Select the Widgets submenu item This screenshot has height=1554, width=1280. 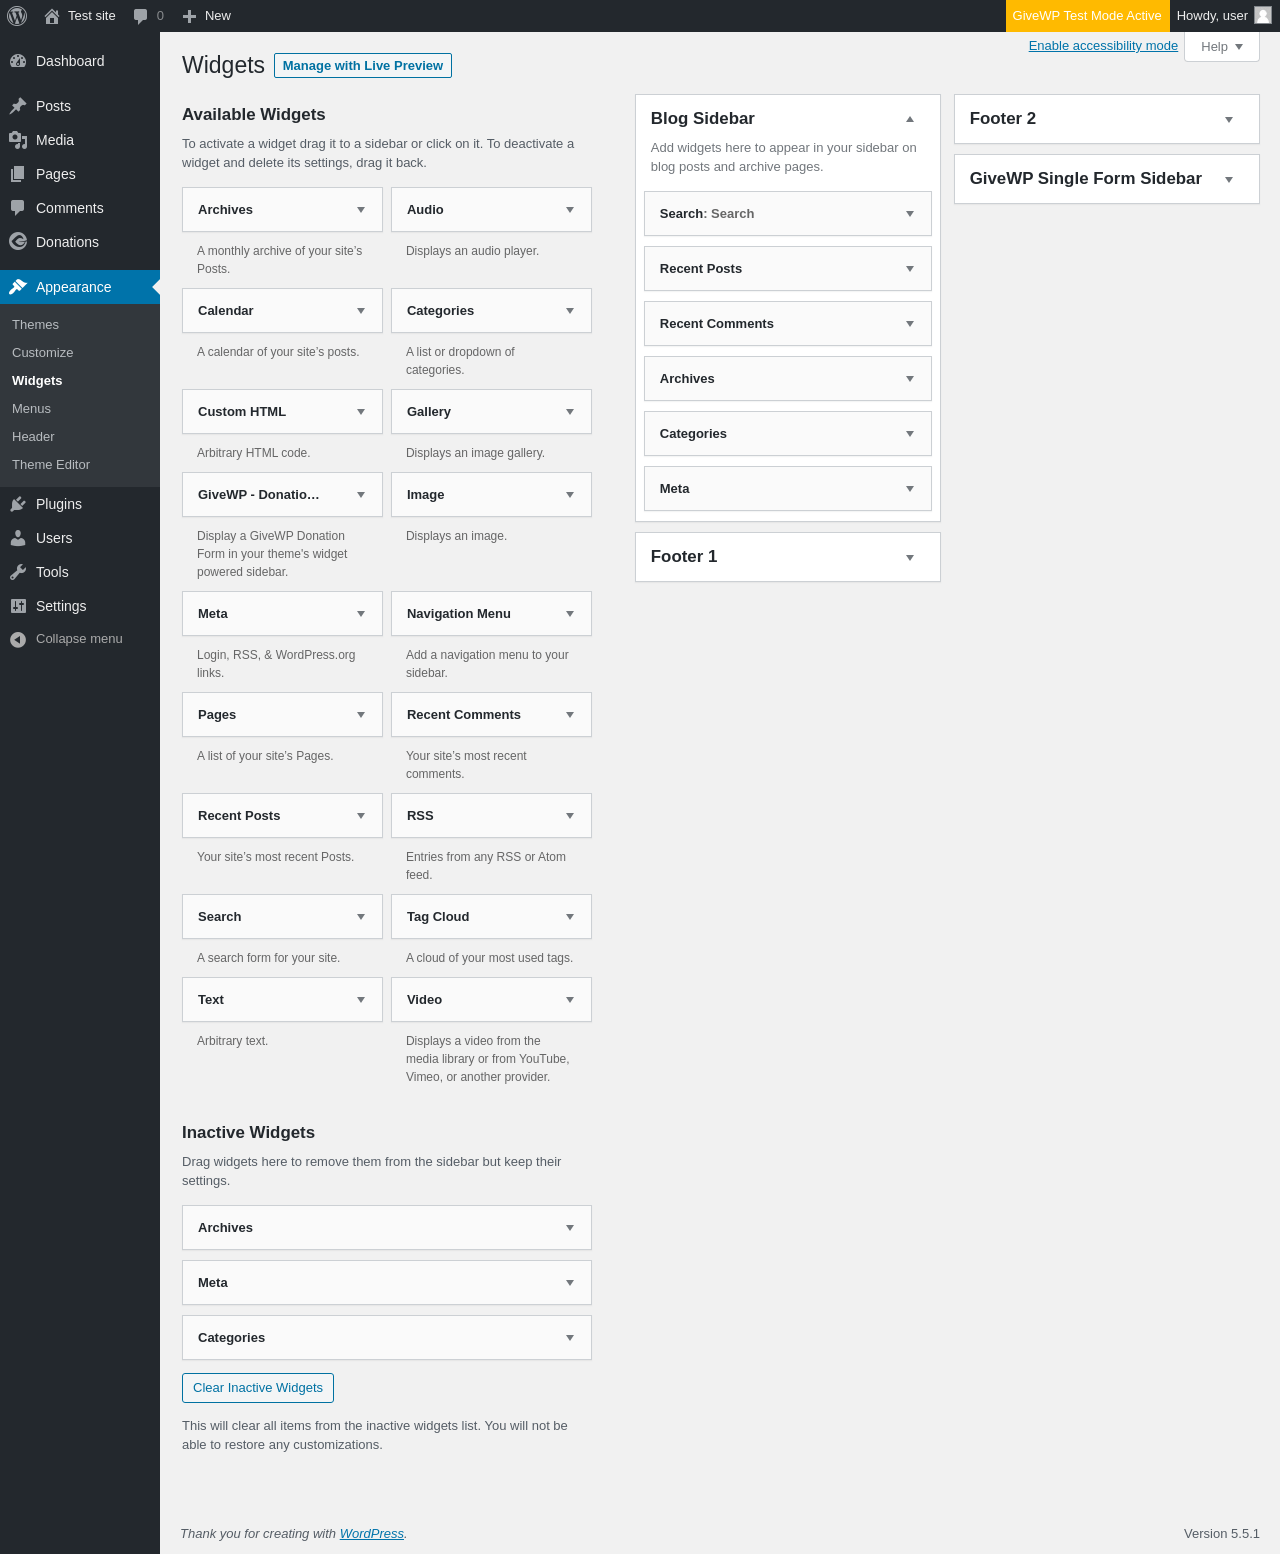80,381
